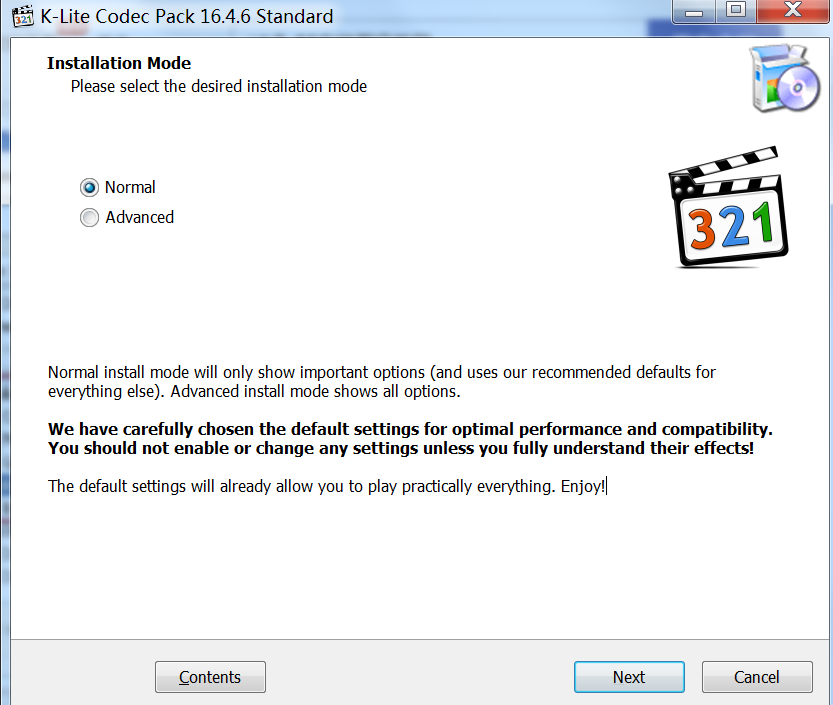
Task: Click the large 321 clapperboard logo
Action: pyautogui.click(x=728, y=207)
